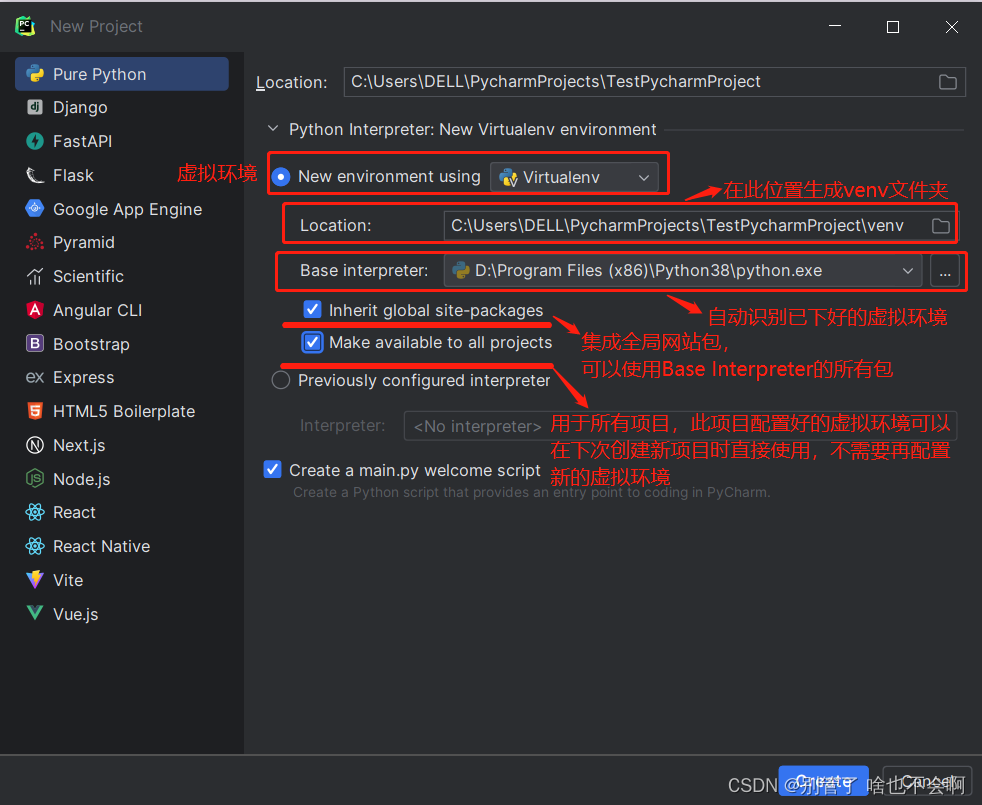This screenshot has width=982, height=805.
Task: Toggle Create a main.py welcome script
Action: pos(272,469)
